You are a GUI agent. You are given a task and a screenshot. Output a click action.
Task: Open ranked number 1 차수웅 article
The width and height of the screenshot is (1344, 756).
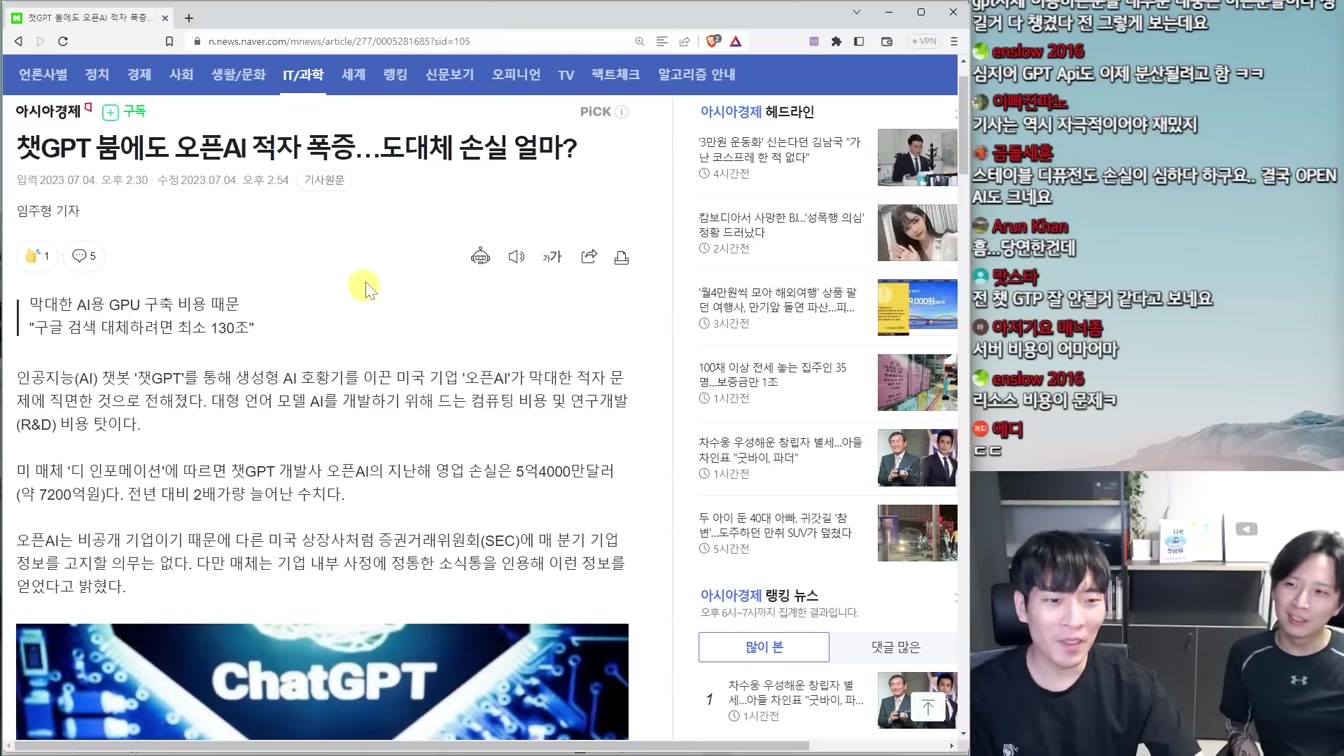pos(796,693)
